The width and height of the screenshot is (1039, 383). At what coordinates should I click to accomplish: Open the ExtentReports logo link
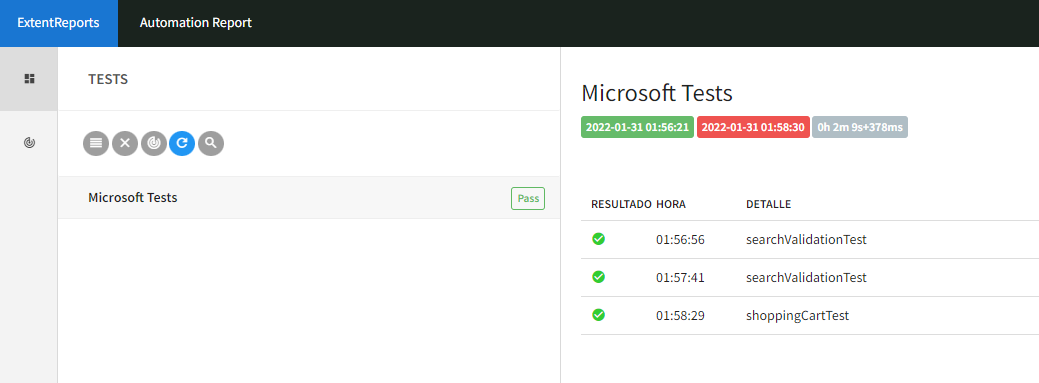click(x=58, y=23)
